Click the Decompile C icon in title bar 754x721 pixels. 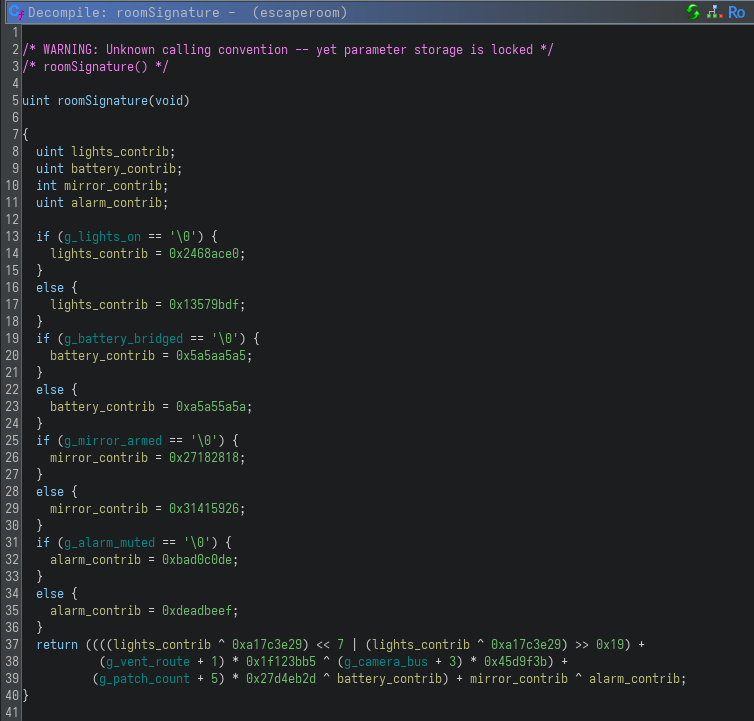coord(16,12)
